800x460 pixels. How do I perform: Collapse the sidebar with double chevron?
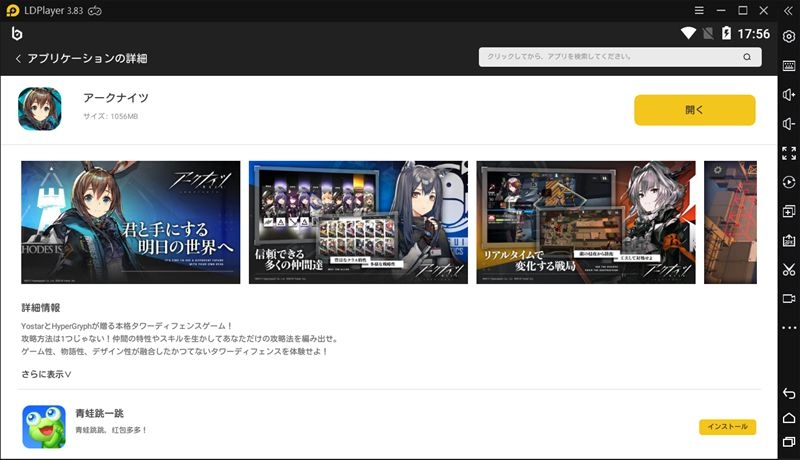pos(788,11)
